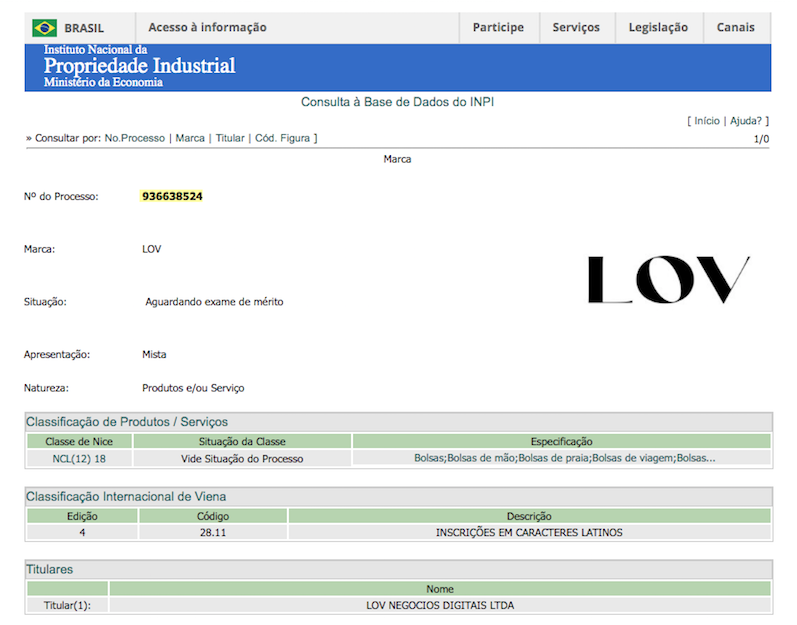Image resolution: width=797 pixels, height=625 pixels.
Task: Open the Canais menu item
Action: [735, 27]
